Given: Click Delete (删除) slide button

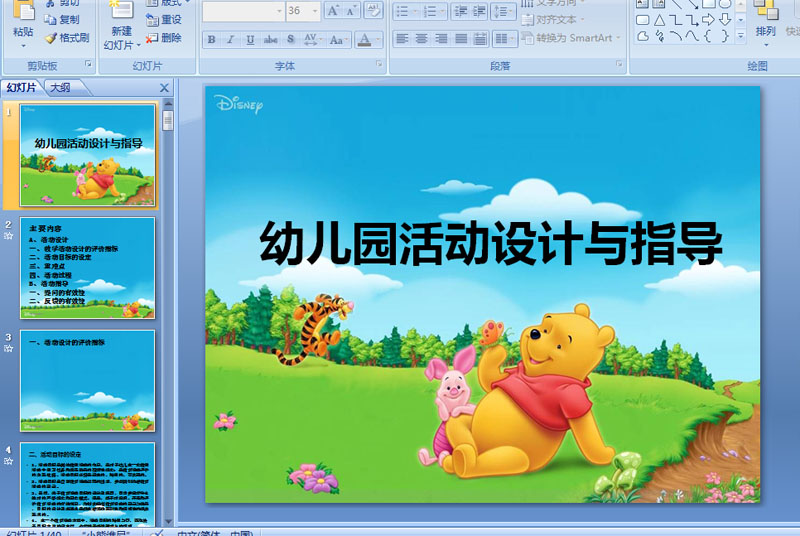Looking at the screenshot, I should tap(164, 38).
